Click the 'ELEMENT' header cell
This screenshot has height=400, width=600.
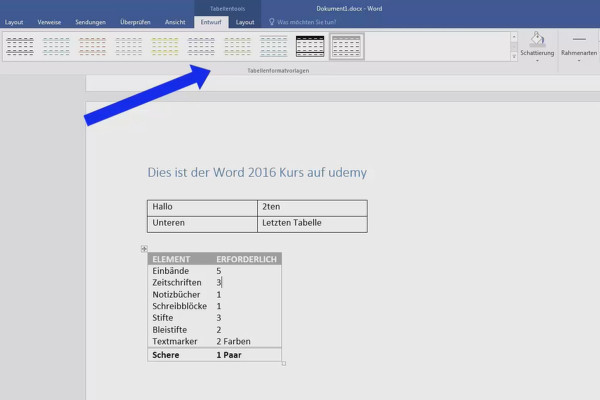click(171, 259)
